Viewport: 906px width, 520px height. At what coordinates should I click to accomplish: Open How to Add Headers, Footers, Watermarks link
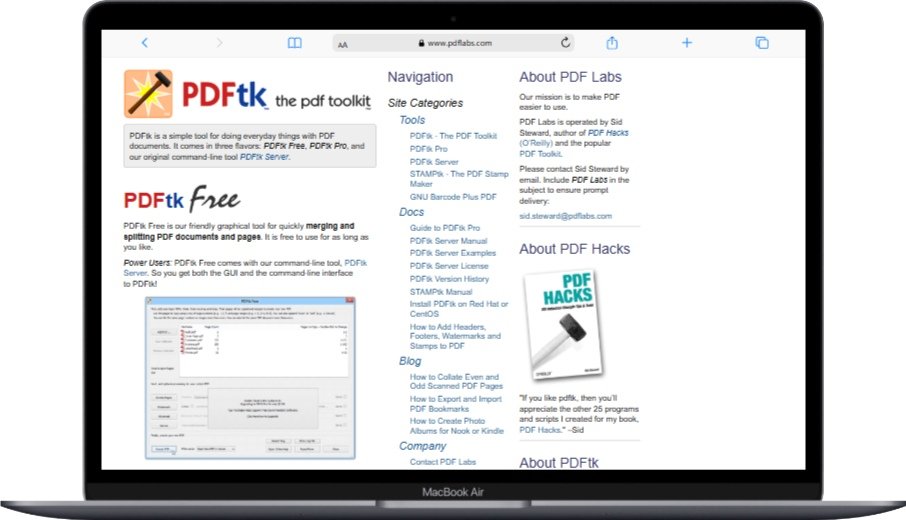[x=455, y=336]
